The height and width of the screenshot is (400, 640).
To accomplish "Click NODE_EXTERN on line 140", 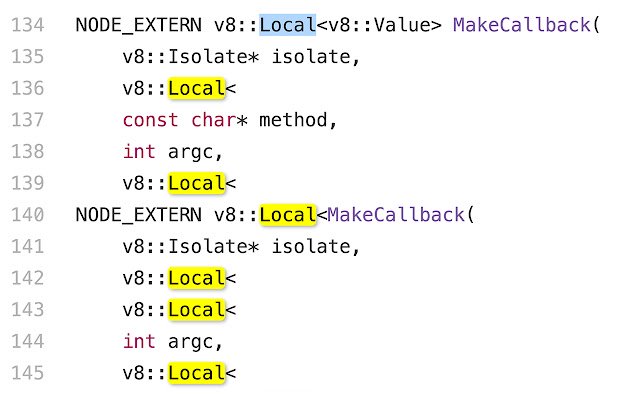I will pos(139,215).
